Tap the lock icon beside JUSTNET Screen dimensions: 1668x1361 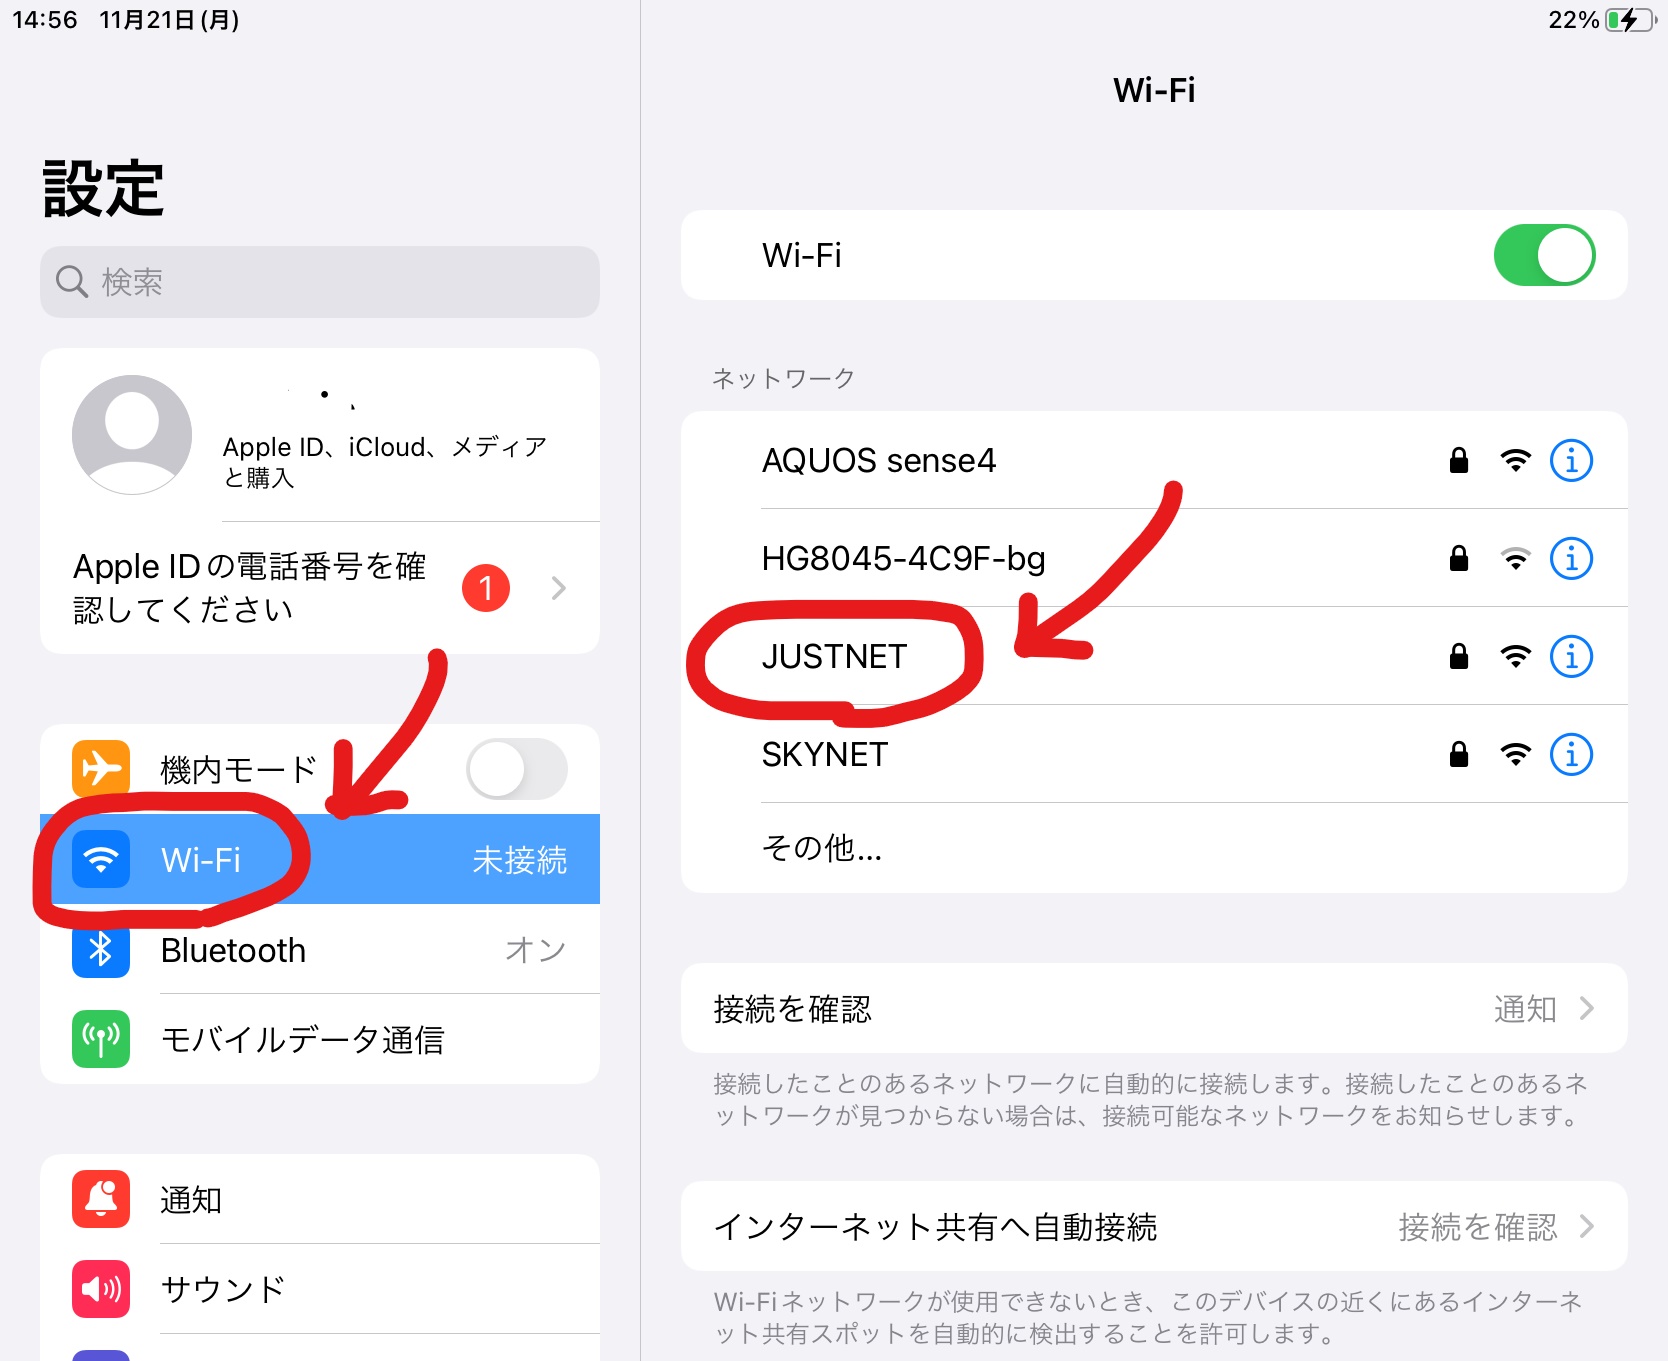(1459, 656)
